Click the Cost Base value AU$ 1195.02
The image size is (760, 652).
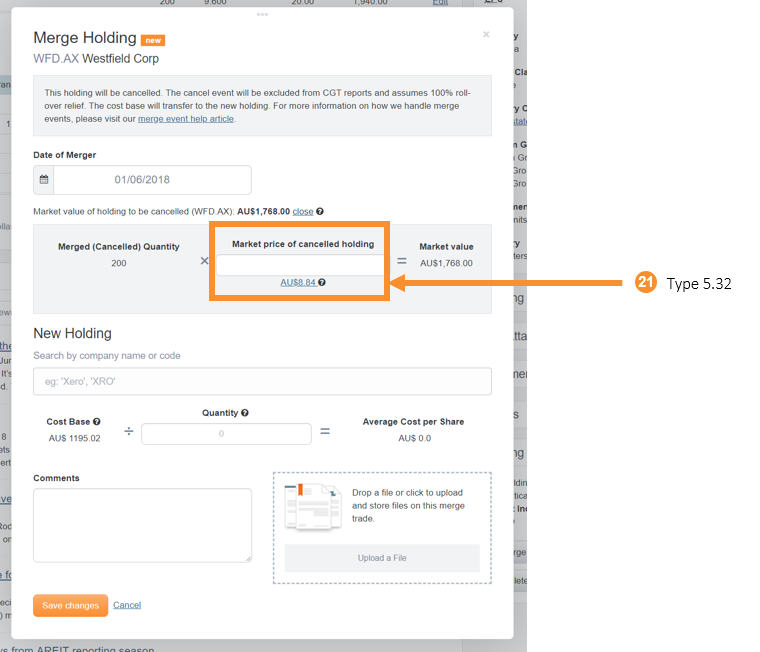point(75,438)
